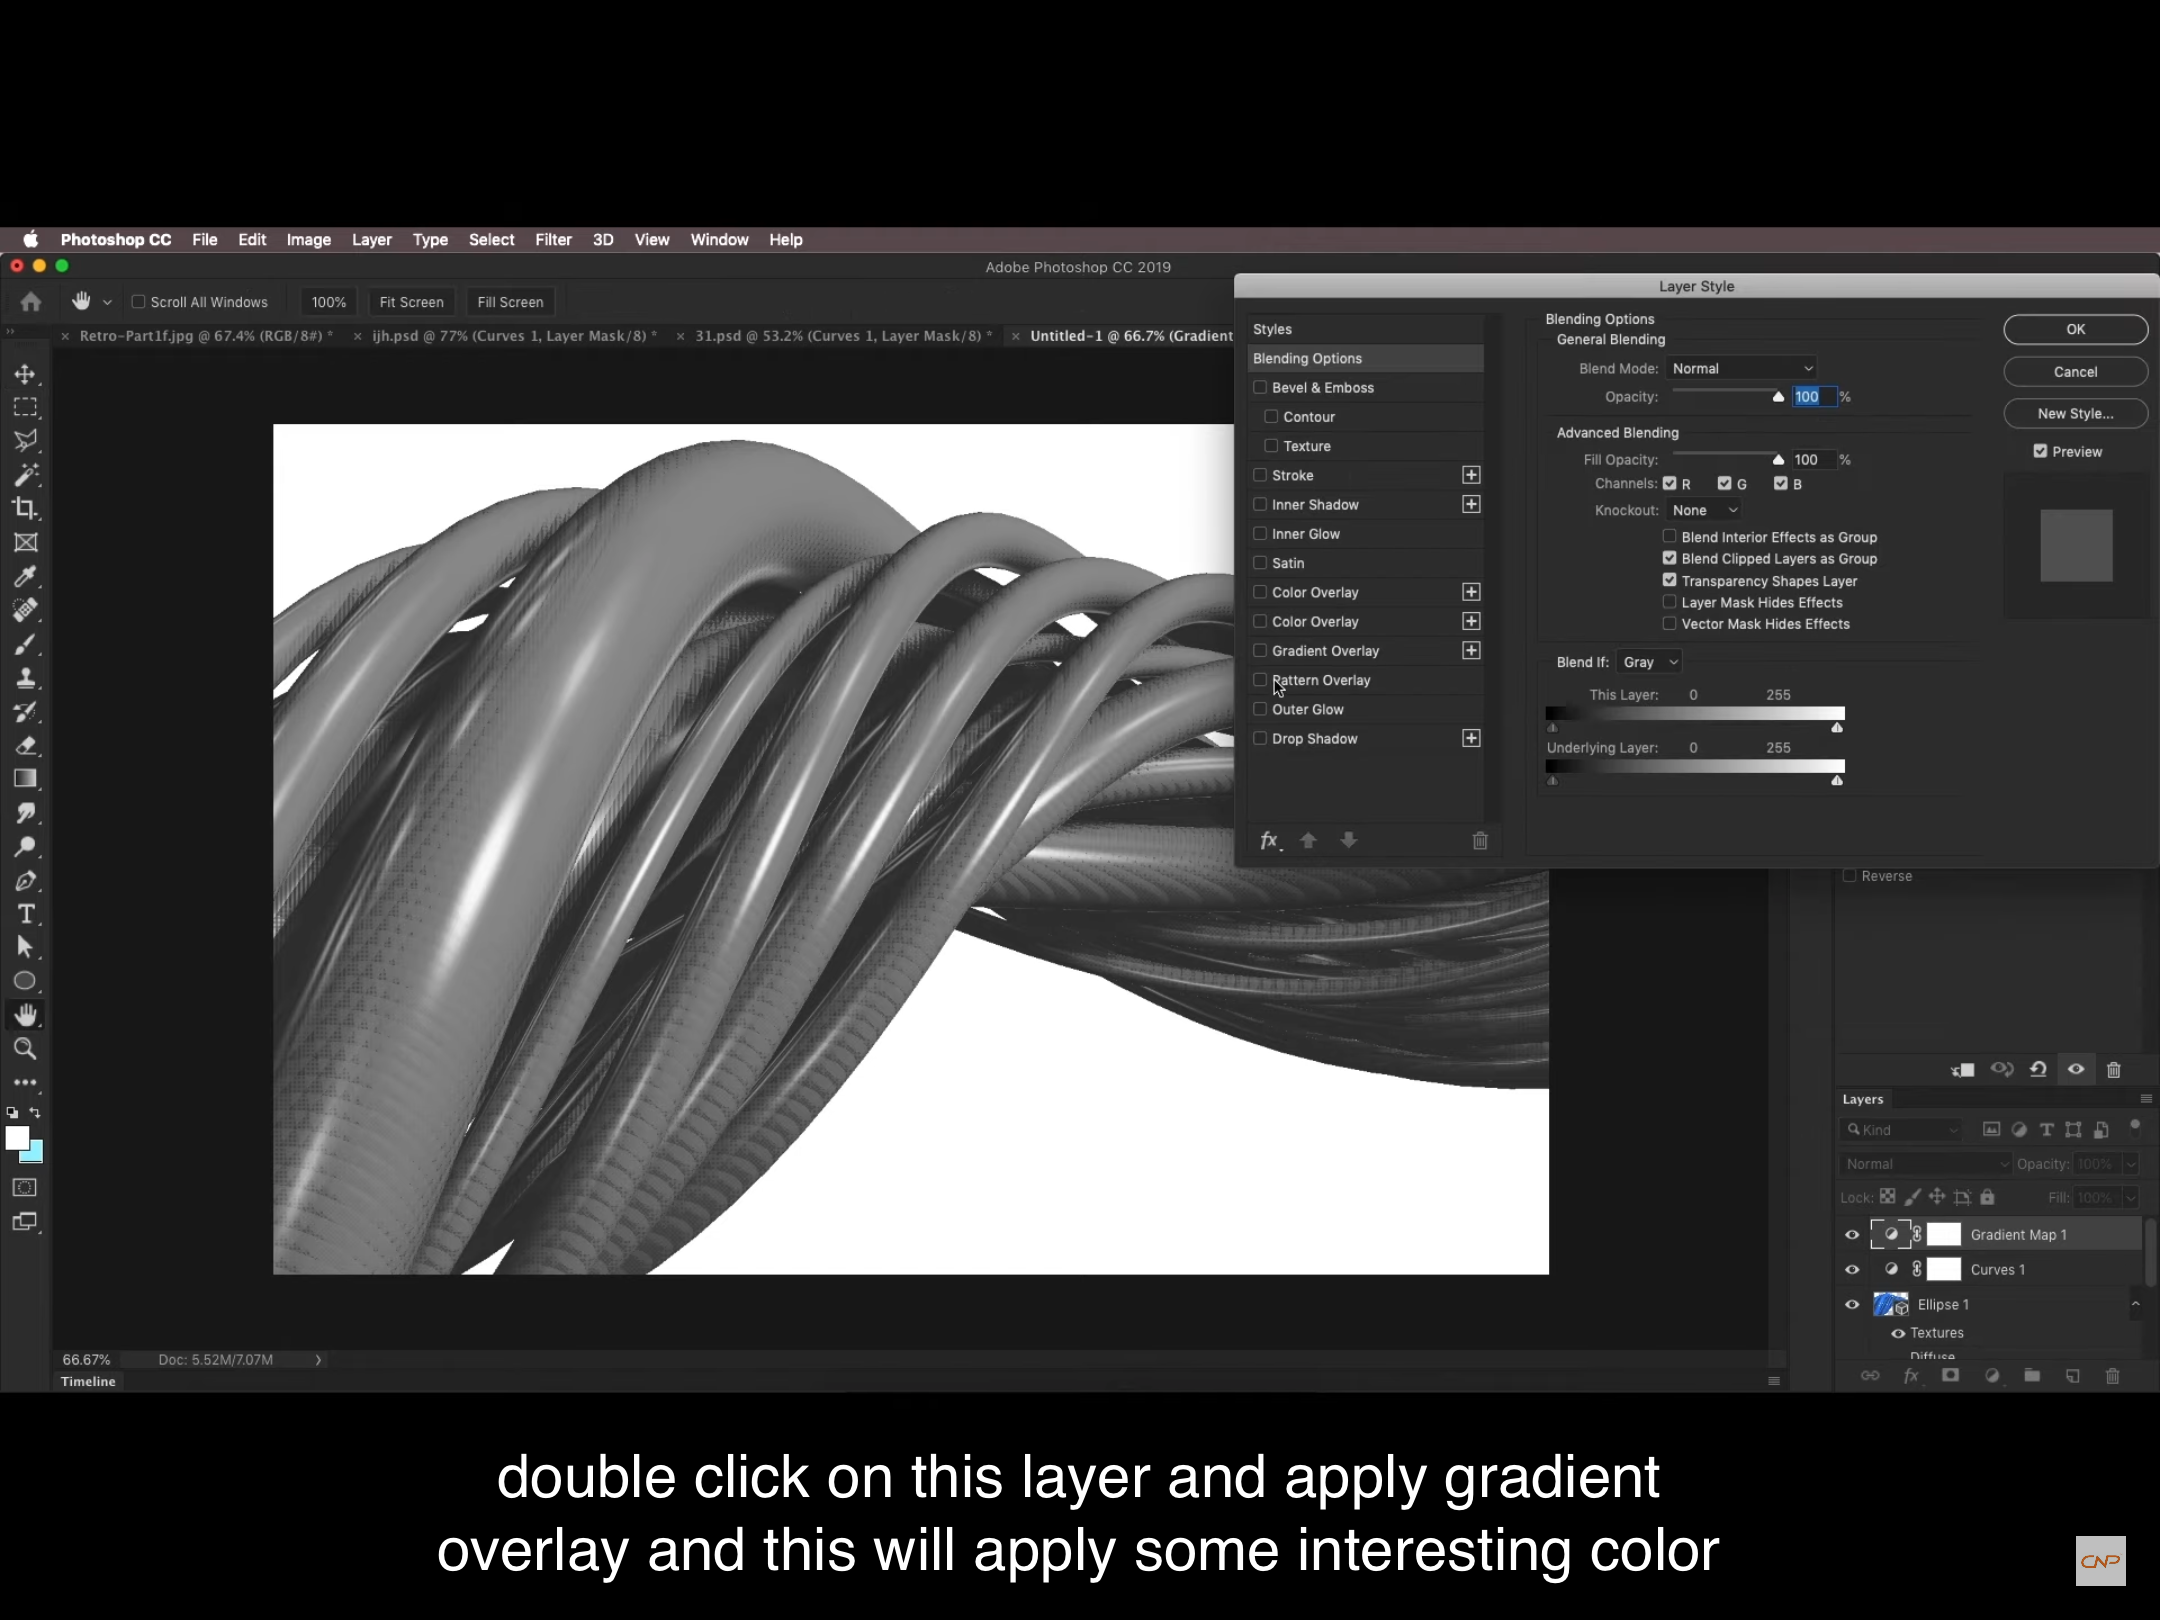Image resolution: width=2160 pixels, height=1620 pixels.
Task: Select the Zoom tool
Action: (x=26, y=1049)
